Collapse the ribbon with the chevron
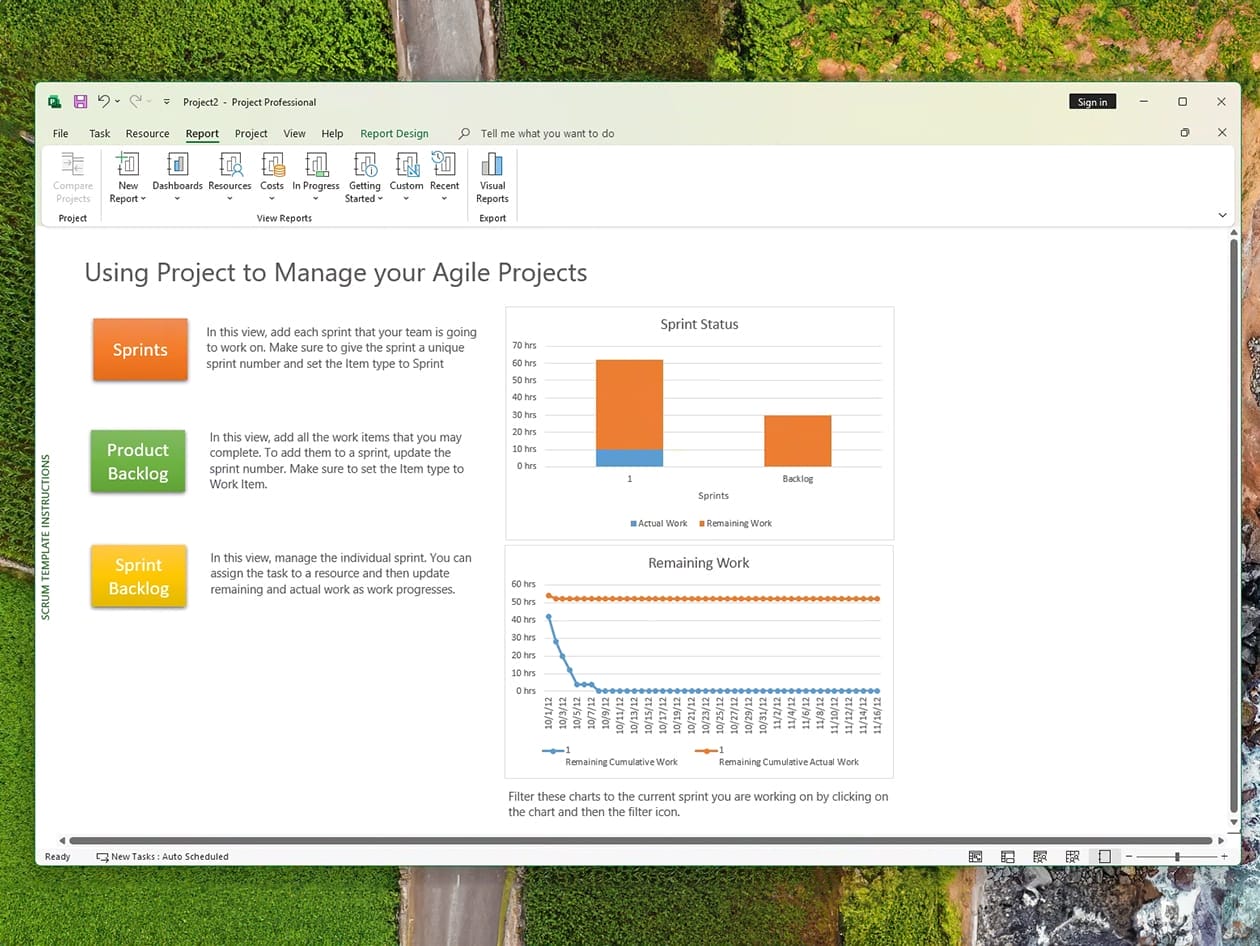This screenshot has width=1260, height=946. coord(1222,215)
